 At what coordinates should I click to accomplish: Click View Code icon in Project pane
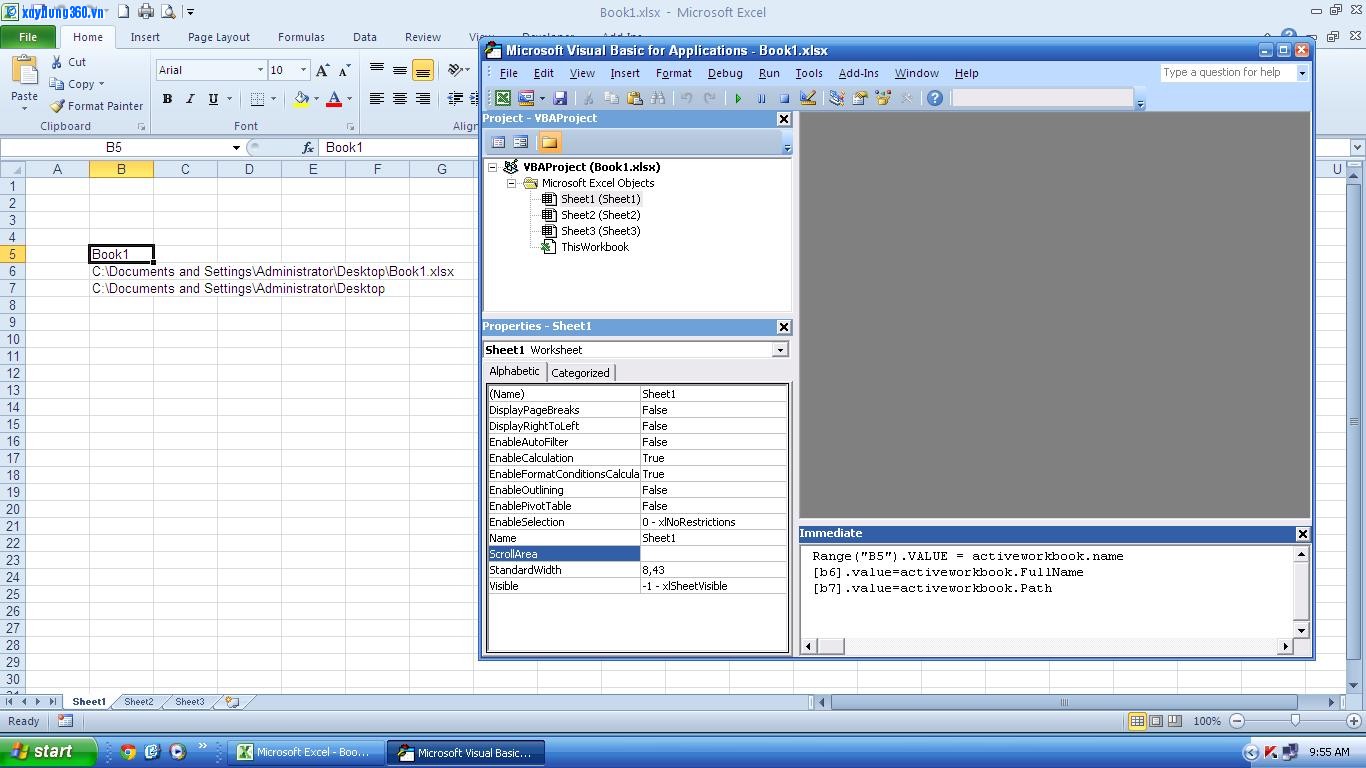498,142
